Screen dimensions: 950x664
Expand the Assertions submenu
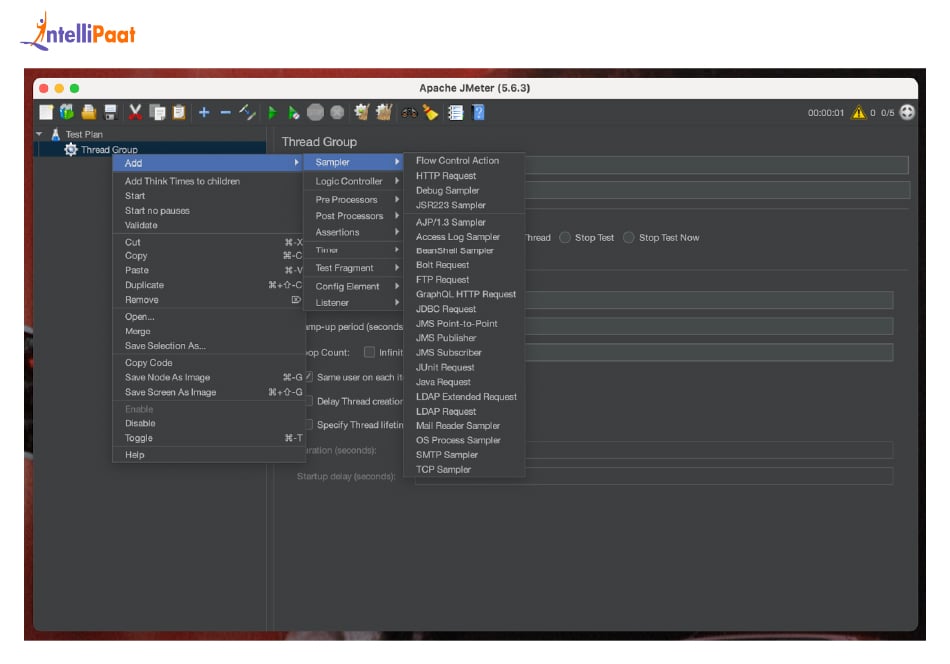[x=353, y=232]
